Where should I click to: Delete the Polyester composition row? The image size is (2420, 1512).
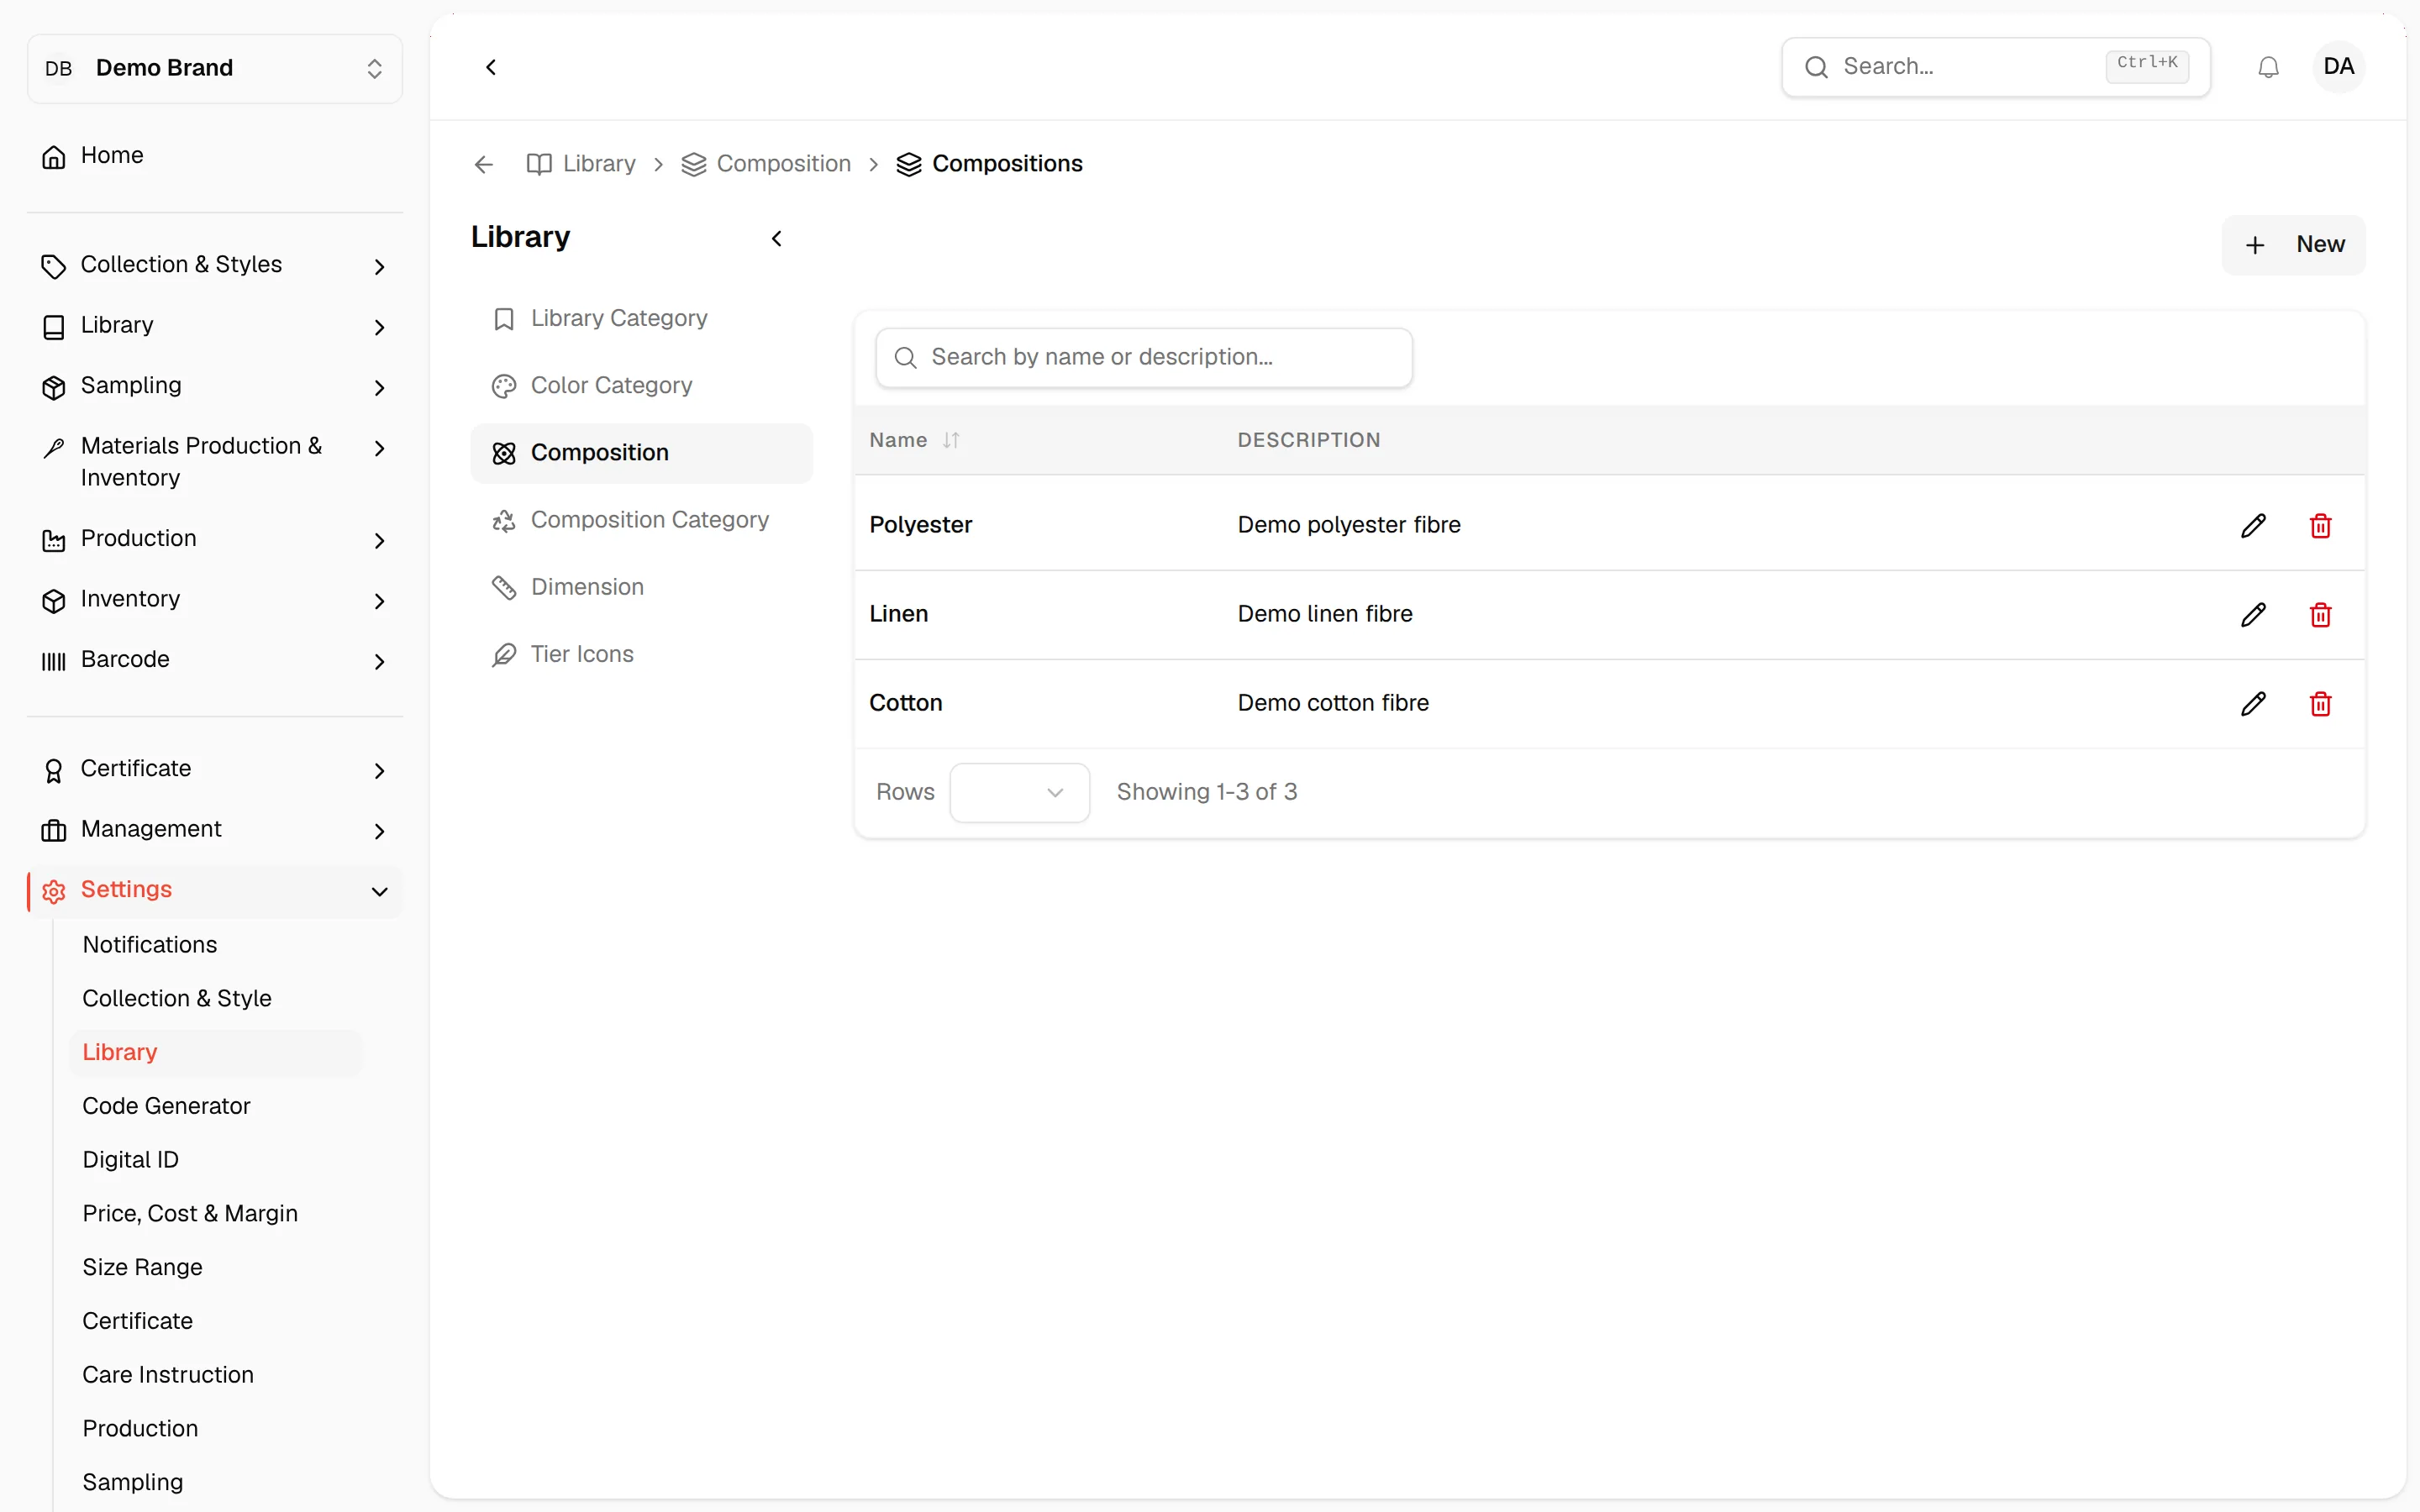[2321, 525]
